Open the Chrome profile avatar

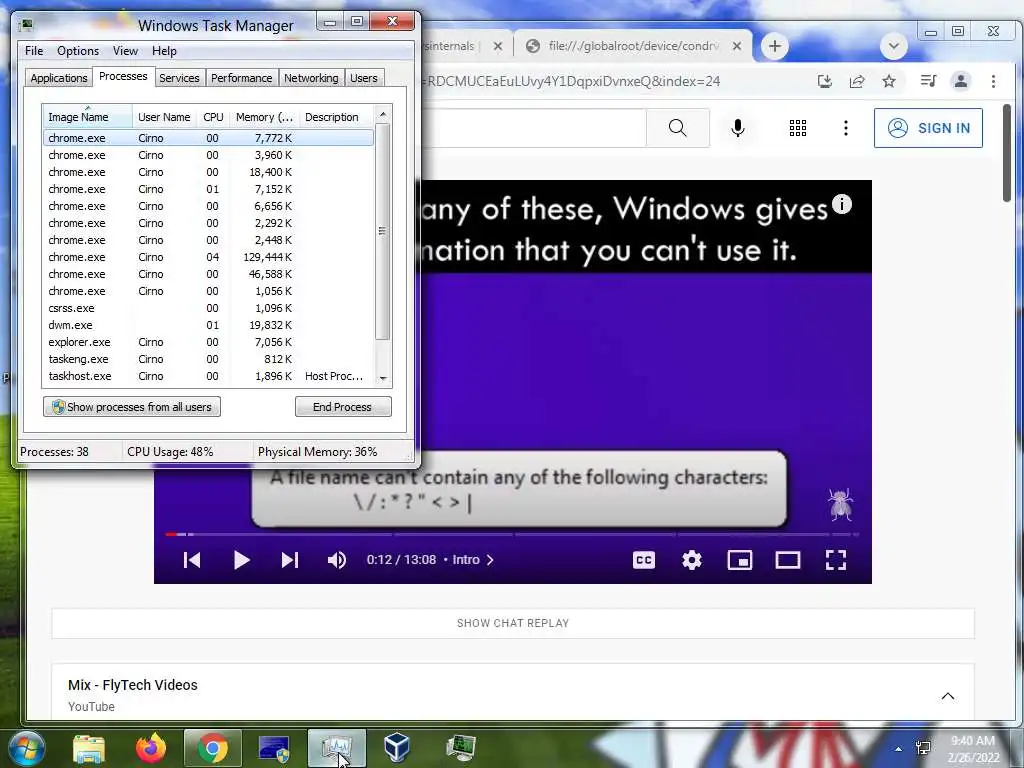(x=961, y=81)
